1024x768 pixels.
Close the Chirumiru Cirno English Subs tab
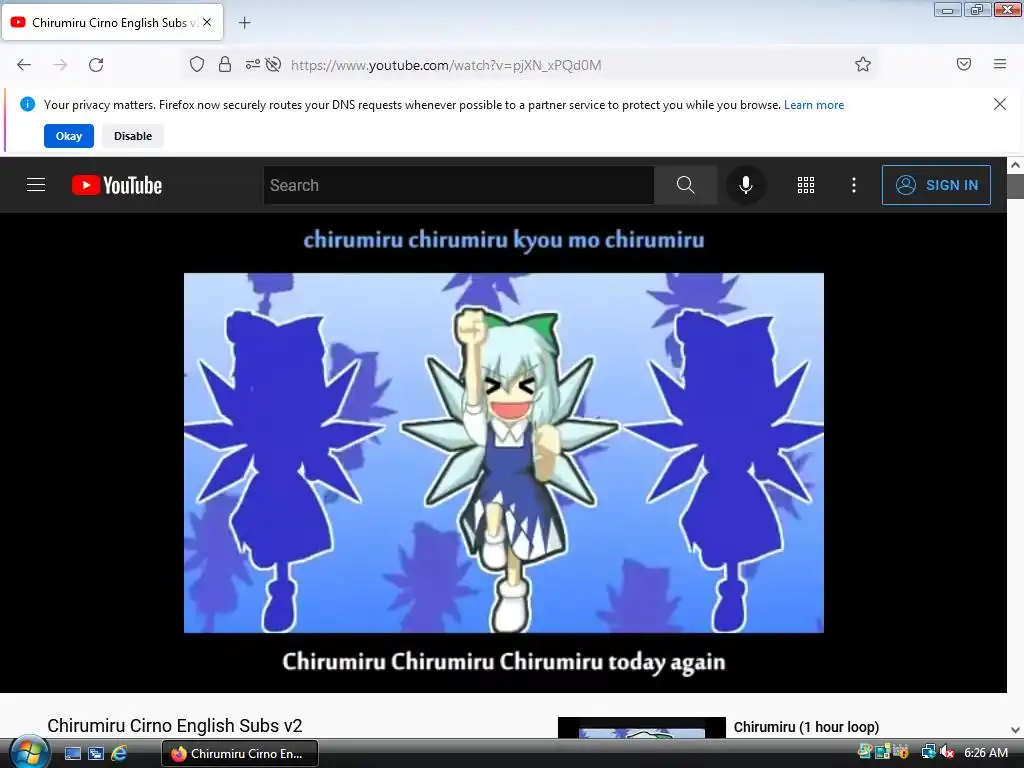207,22
